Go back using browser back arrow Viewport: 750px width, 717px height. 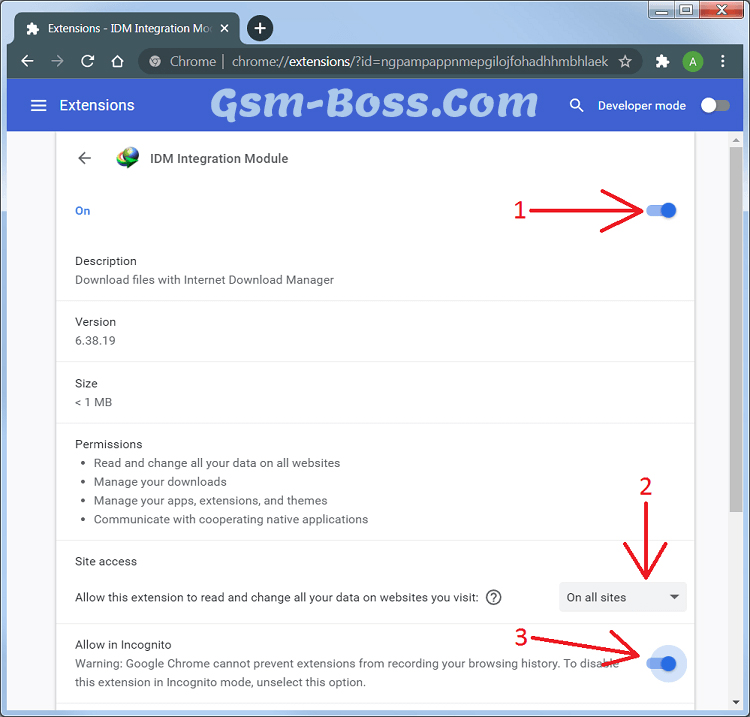(28, 61)
